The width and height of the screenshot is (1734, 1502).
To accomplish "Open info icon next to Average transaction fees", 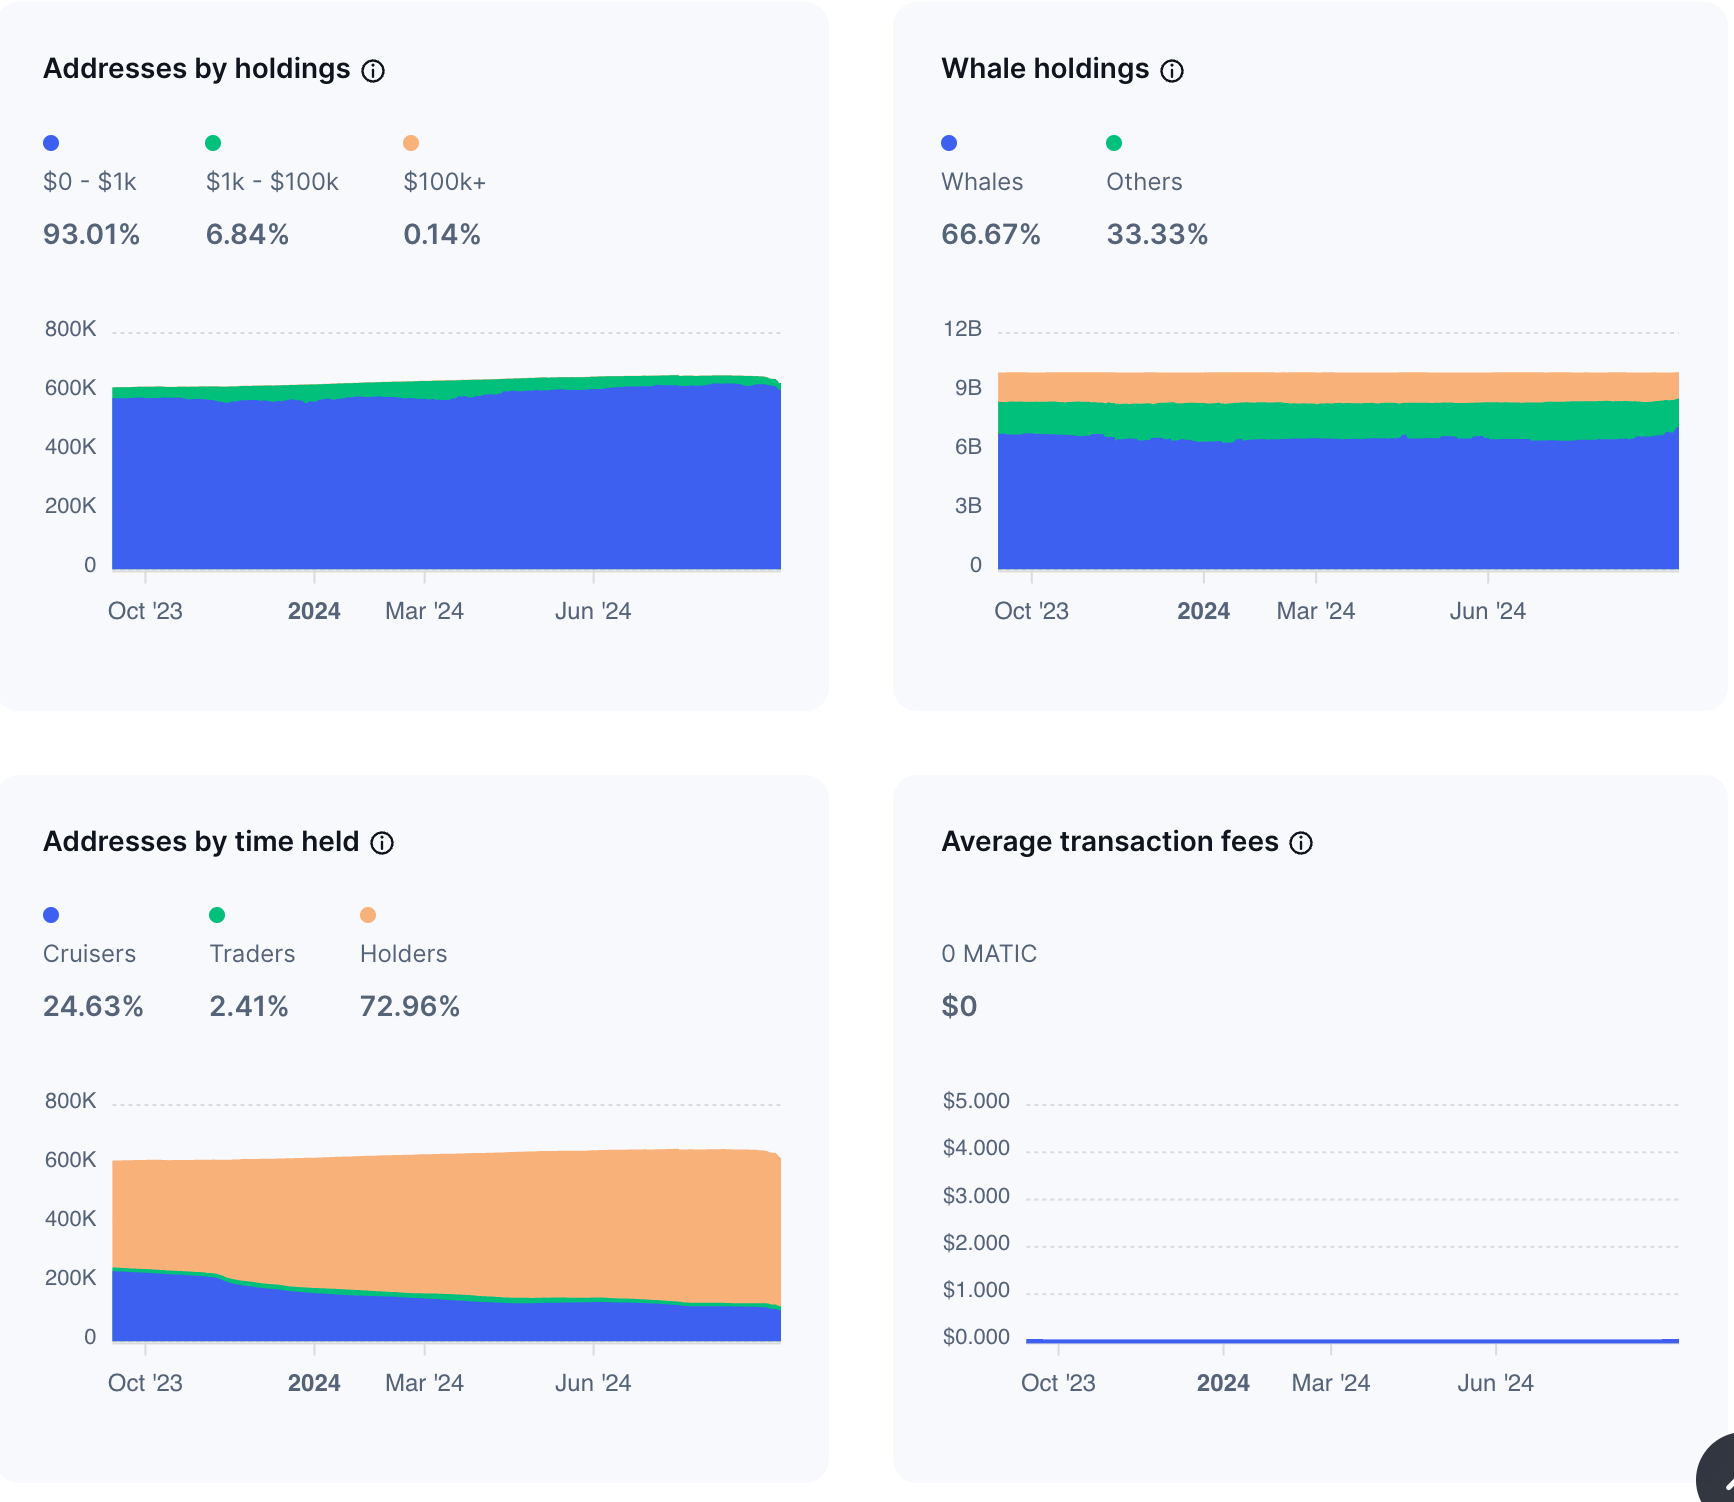I will tap(1301, 843).
